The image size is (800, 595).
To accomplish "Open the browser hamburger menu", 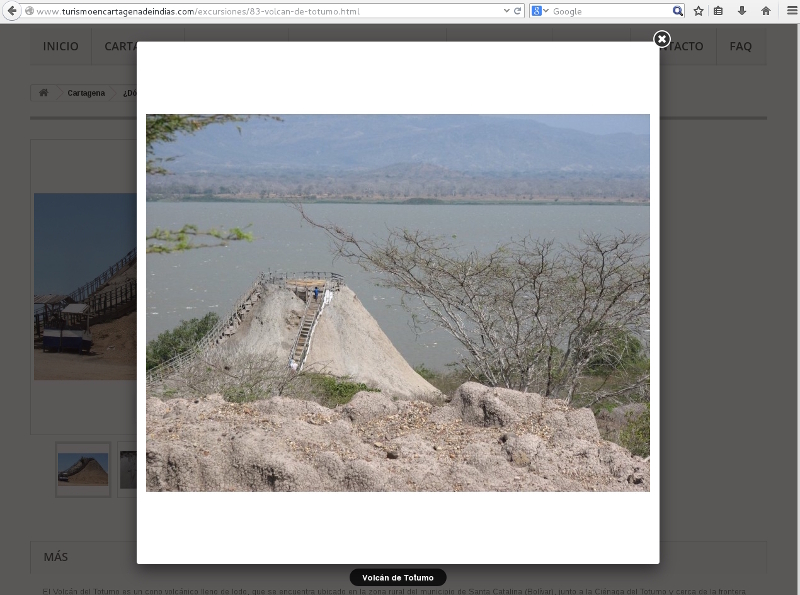I will coord(792,11).
